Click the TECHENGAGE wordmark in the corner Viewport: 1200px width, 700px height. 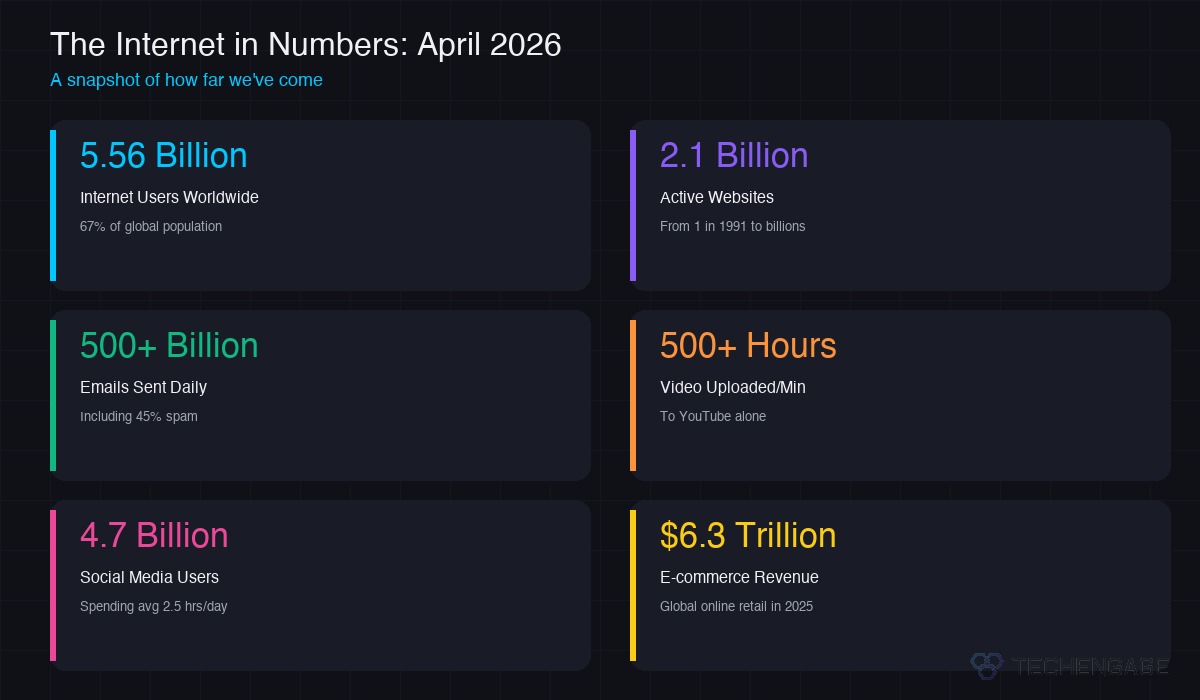point(1090,665)
